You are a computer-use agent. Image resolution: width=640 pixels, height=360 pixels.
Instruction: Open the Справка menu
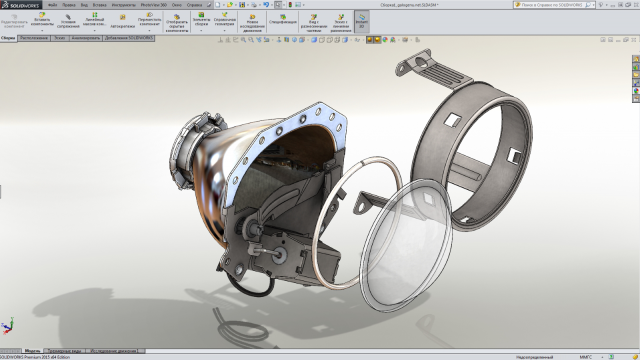point(194,5)
